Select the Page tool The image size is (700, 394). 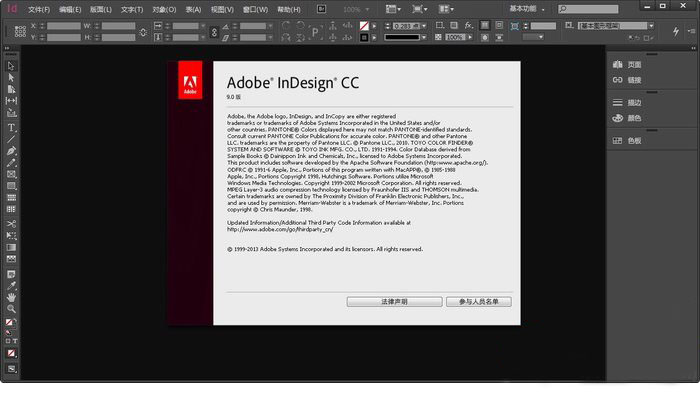[x=11, y=89]
